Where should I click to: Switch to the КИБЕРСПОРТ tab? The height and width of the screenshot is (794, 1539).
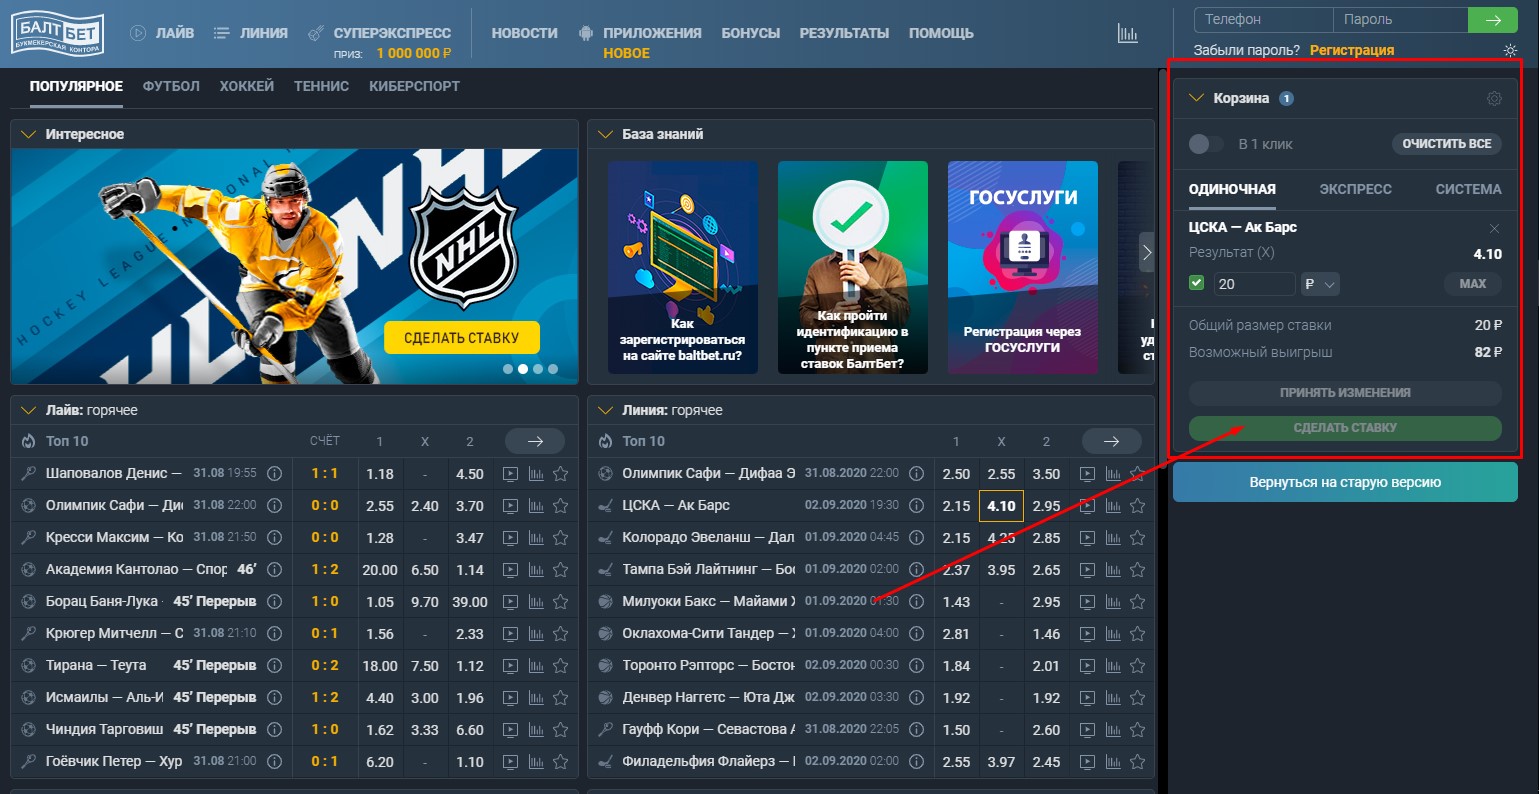tap(414, 86)
